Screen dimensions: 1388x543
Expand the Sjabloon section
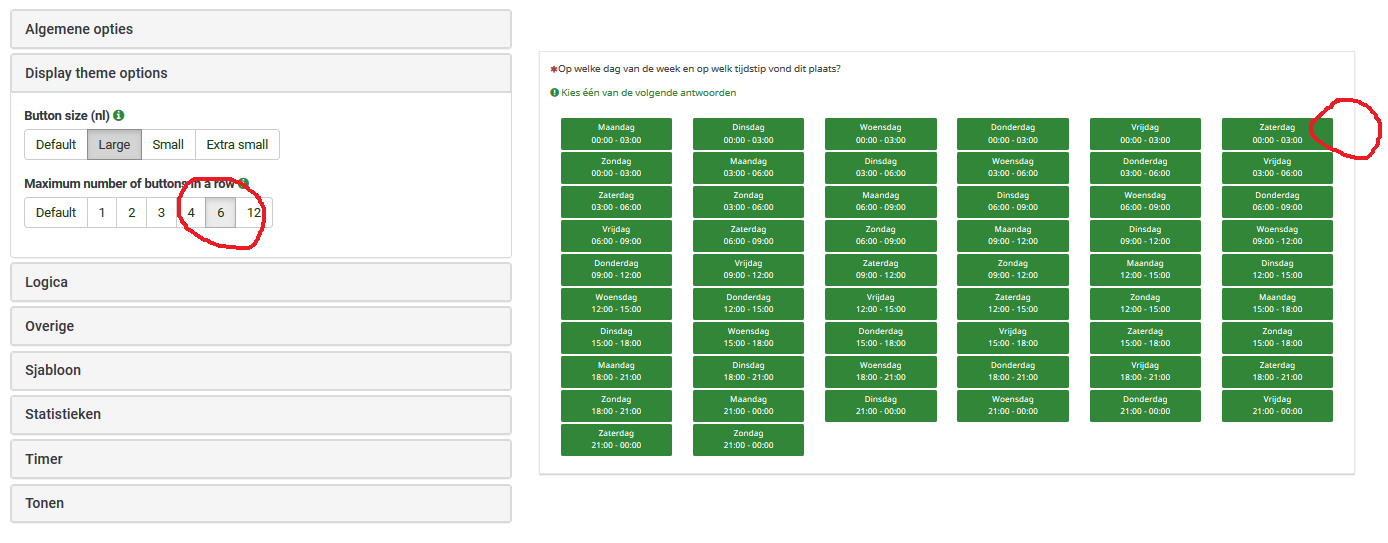tap(261, 370)
